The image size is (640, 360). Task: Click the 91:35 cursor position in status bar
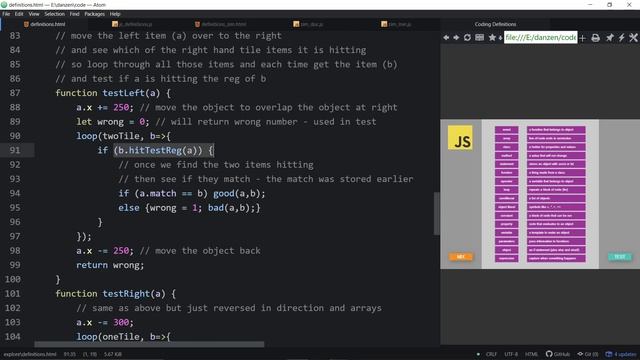click(70, 354)
